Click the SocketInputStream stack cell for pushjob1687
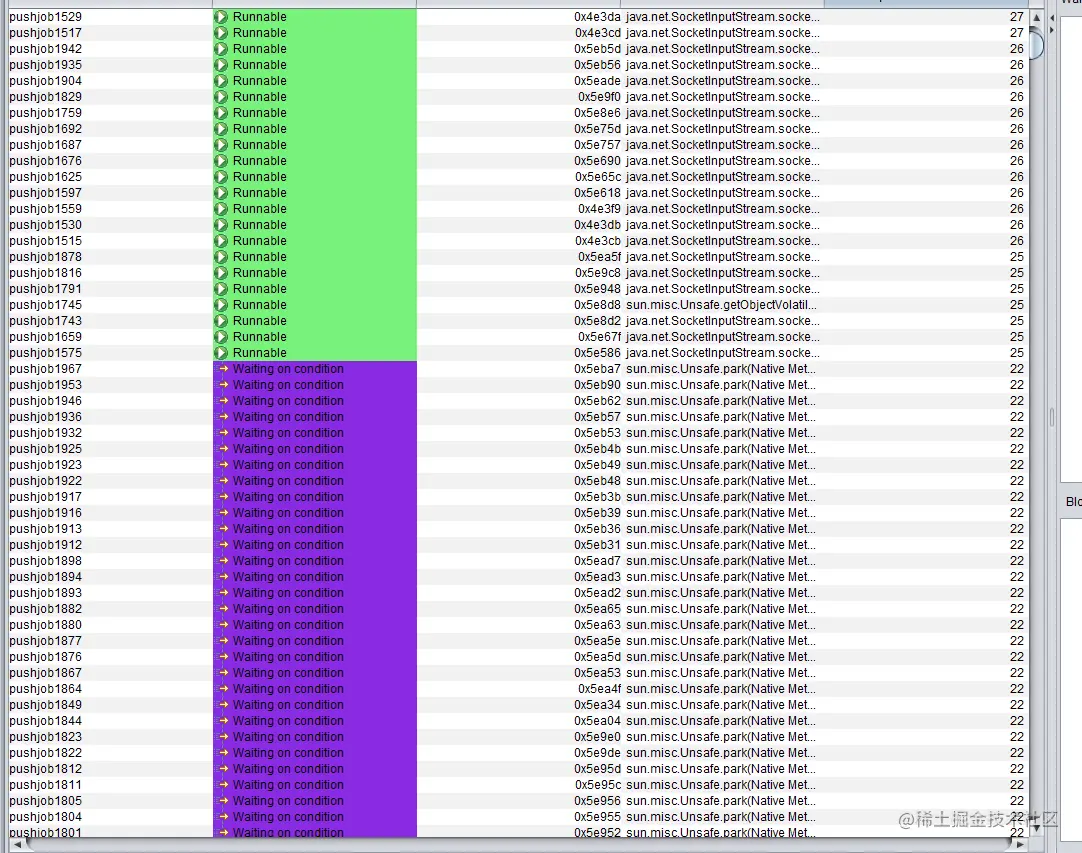Viewport: 1082px width, 853px height. pos(722,145)
